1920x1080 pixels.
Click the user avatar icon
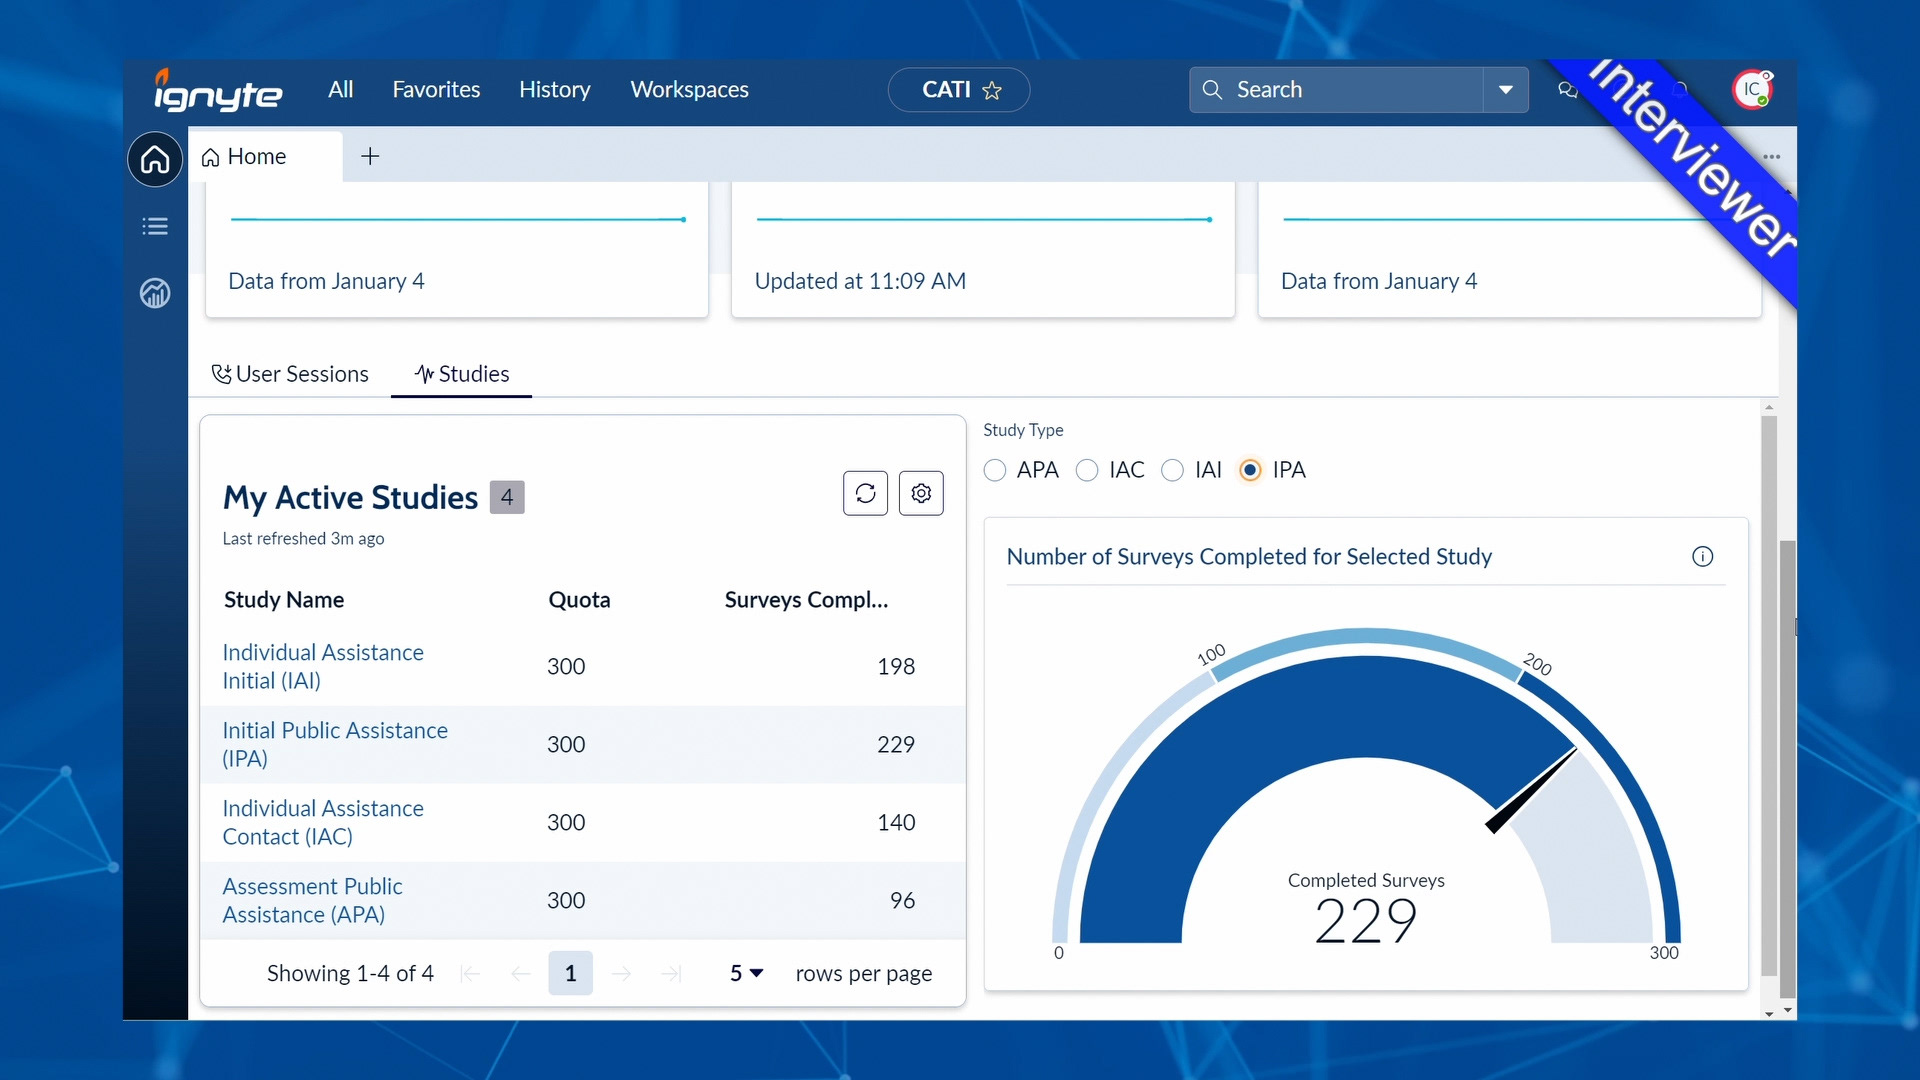click(1752, 90)
